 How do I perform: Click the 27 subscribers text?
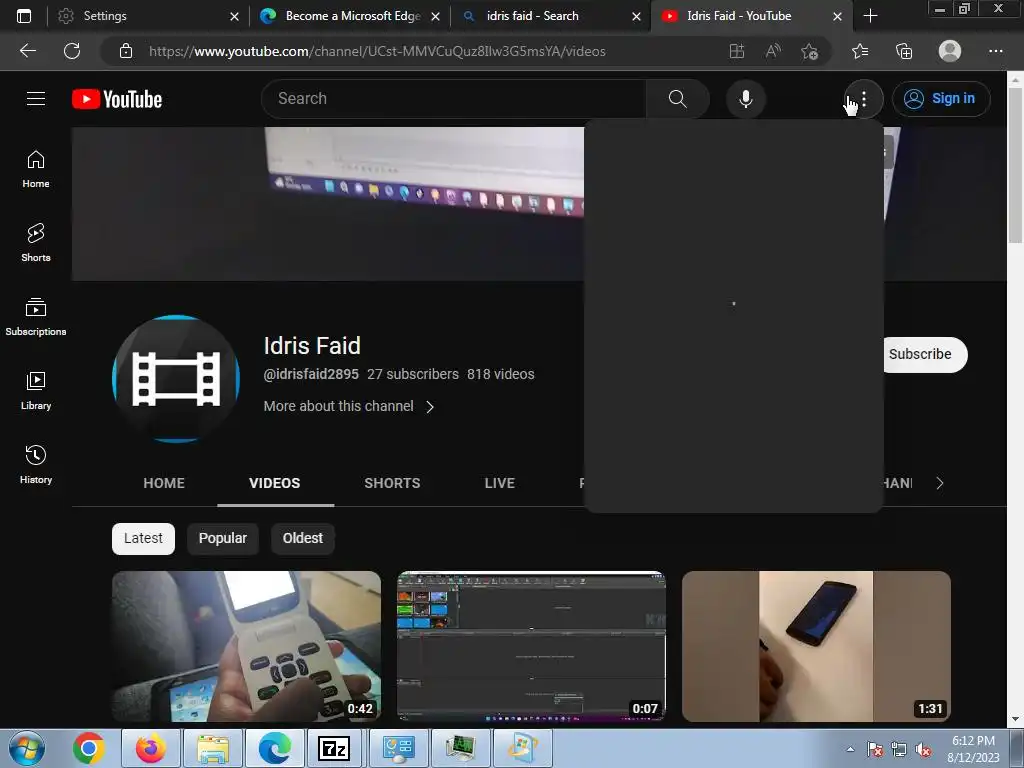(x=413, y=374)
